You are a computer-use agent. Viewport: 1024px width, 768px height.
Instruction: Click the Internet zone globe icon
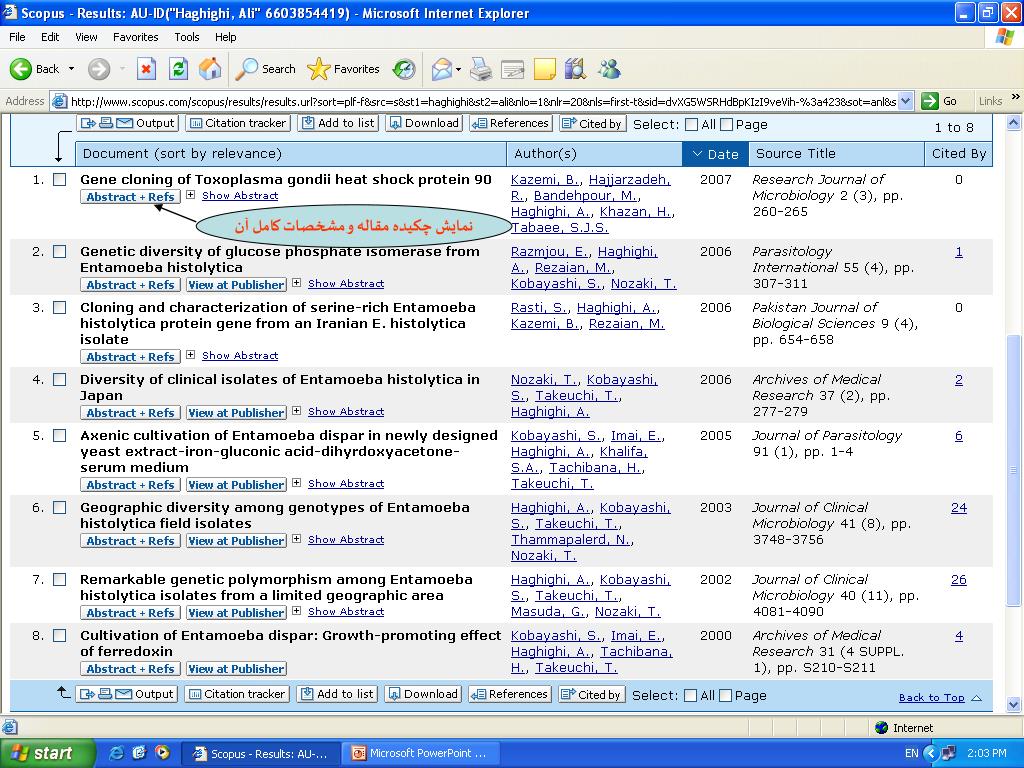click(882, 728)
